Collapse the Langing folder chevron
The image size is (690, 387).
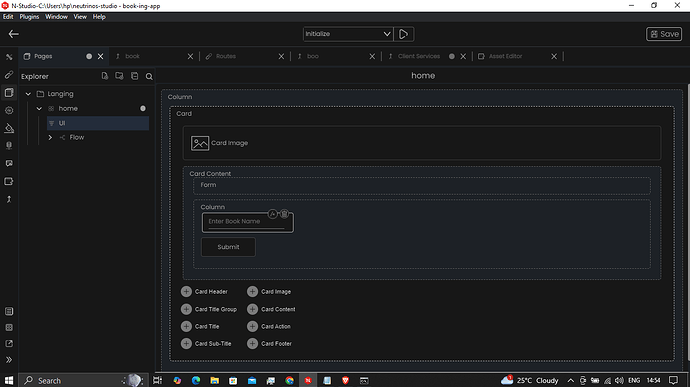pos(28,94)
